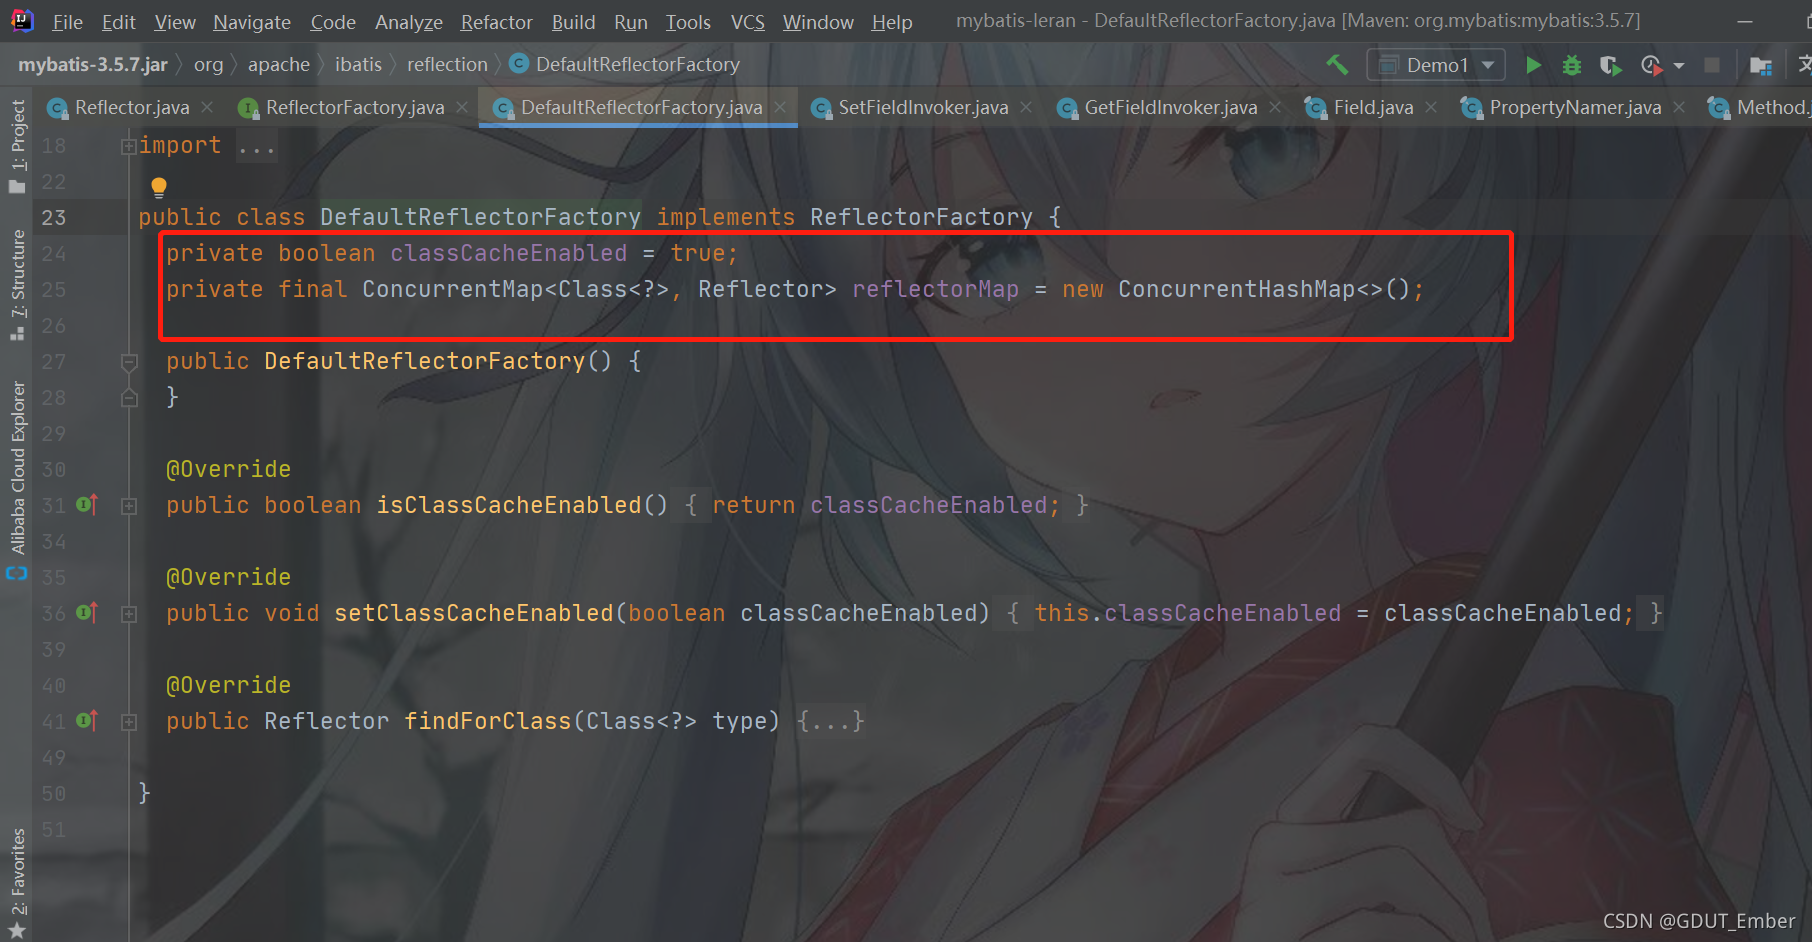Viewport: 1812px width, 942px height.
Task: Open the View menu
Action: (x=175, y=22)
